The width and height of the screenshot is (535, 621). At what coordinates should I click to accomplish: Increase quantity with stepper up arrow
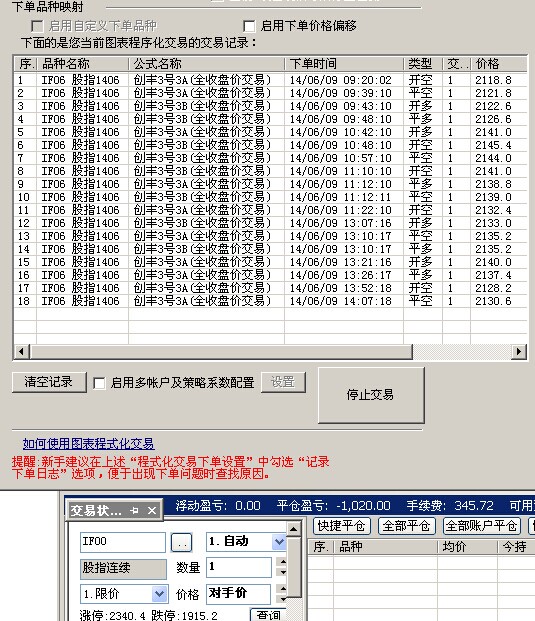point(282,562)
